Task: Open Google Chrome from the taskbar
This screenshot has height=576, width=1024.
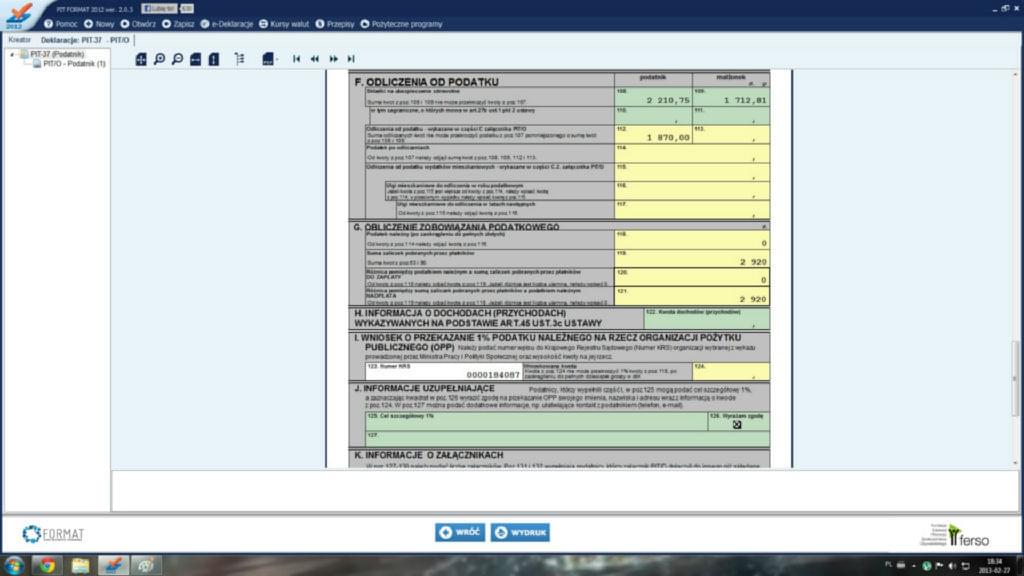Action: (x=46, y=565)
